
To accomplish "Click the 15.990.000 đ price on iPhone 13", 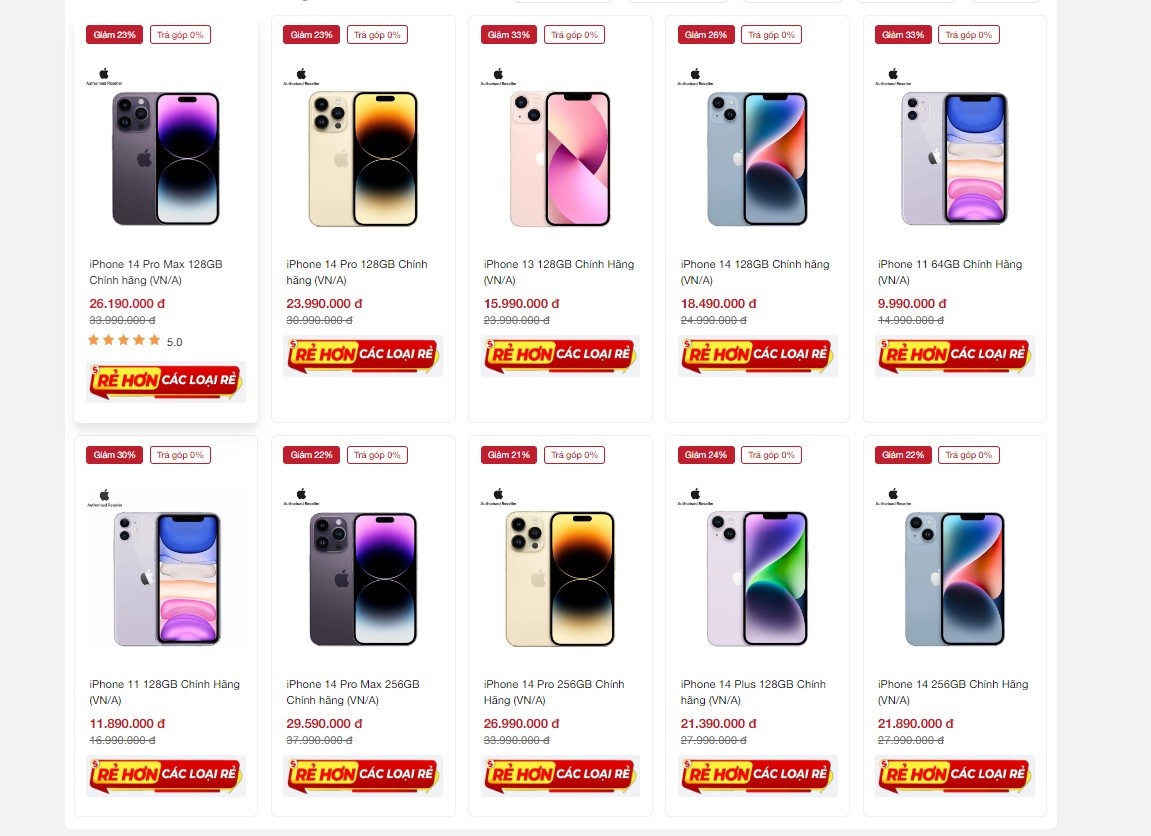I will point(521,303).
